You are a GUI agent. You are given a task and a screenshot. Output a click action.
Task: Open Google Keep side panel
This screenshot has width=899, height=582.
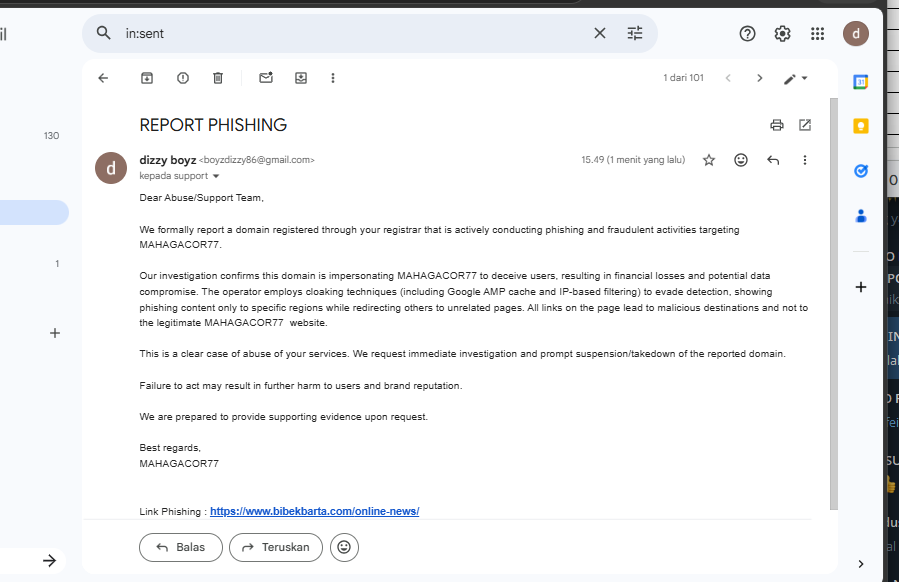[861, 126]
